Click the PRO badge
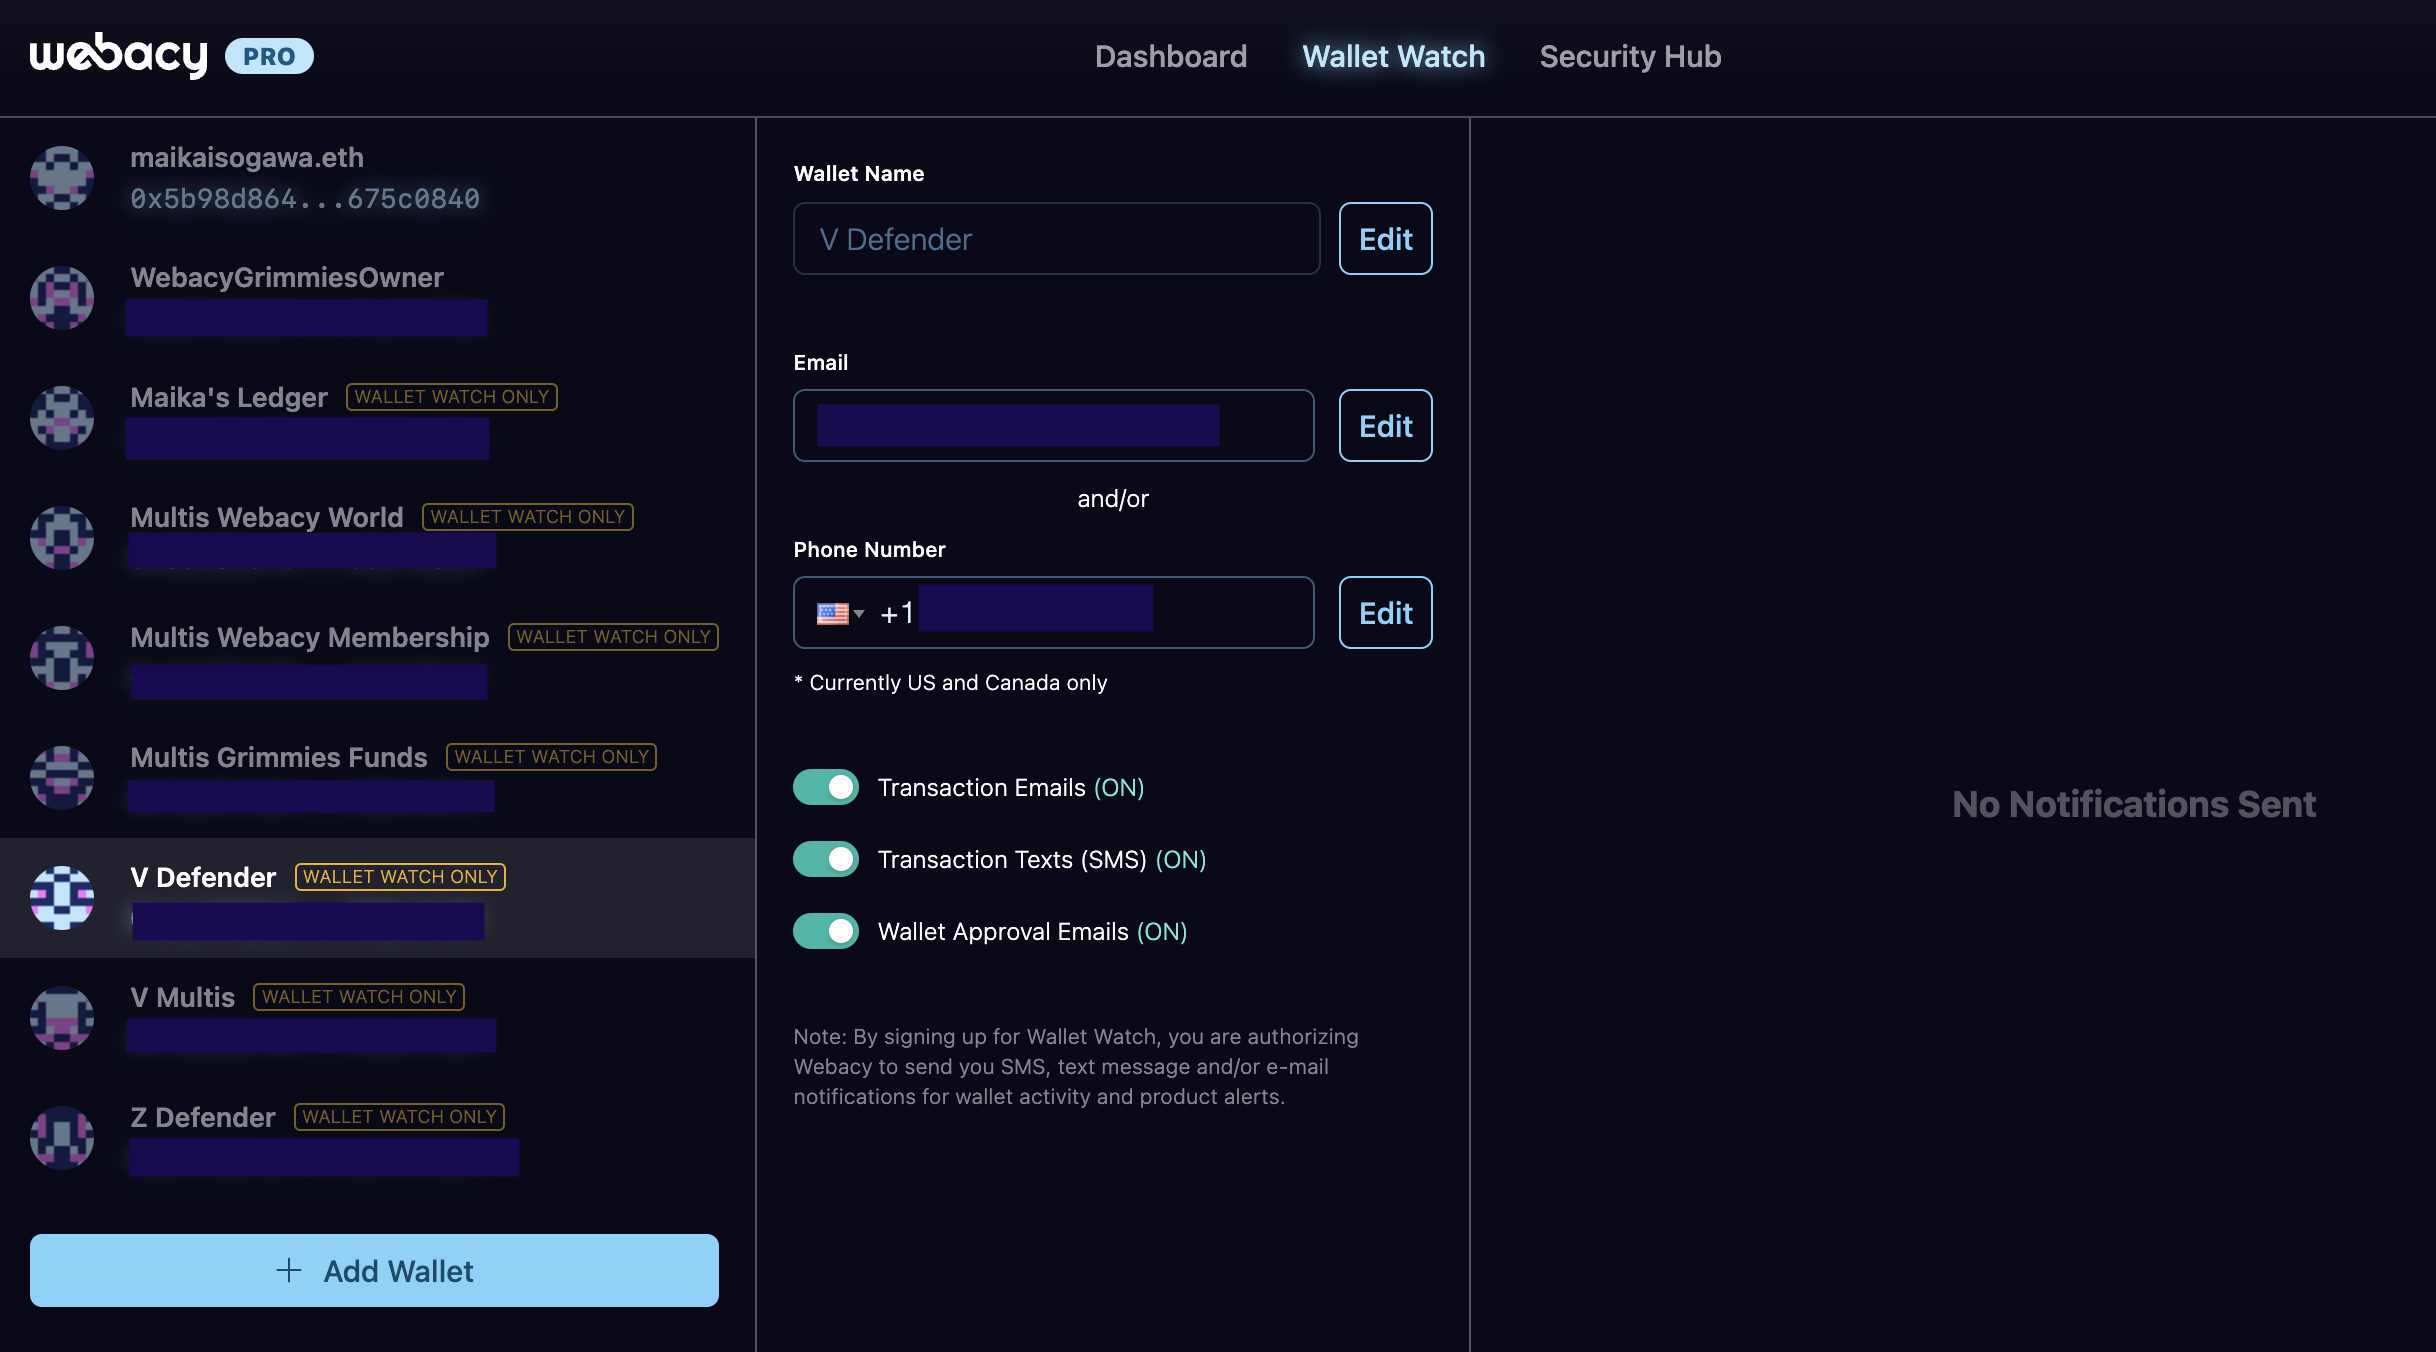Viewport: 2436px width, 1352px height. (269, 56)
